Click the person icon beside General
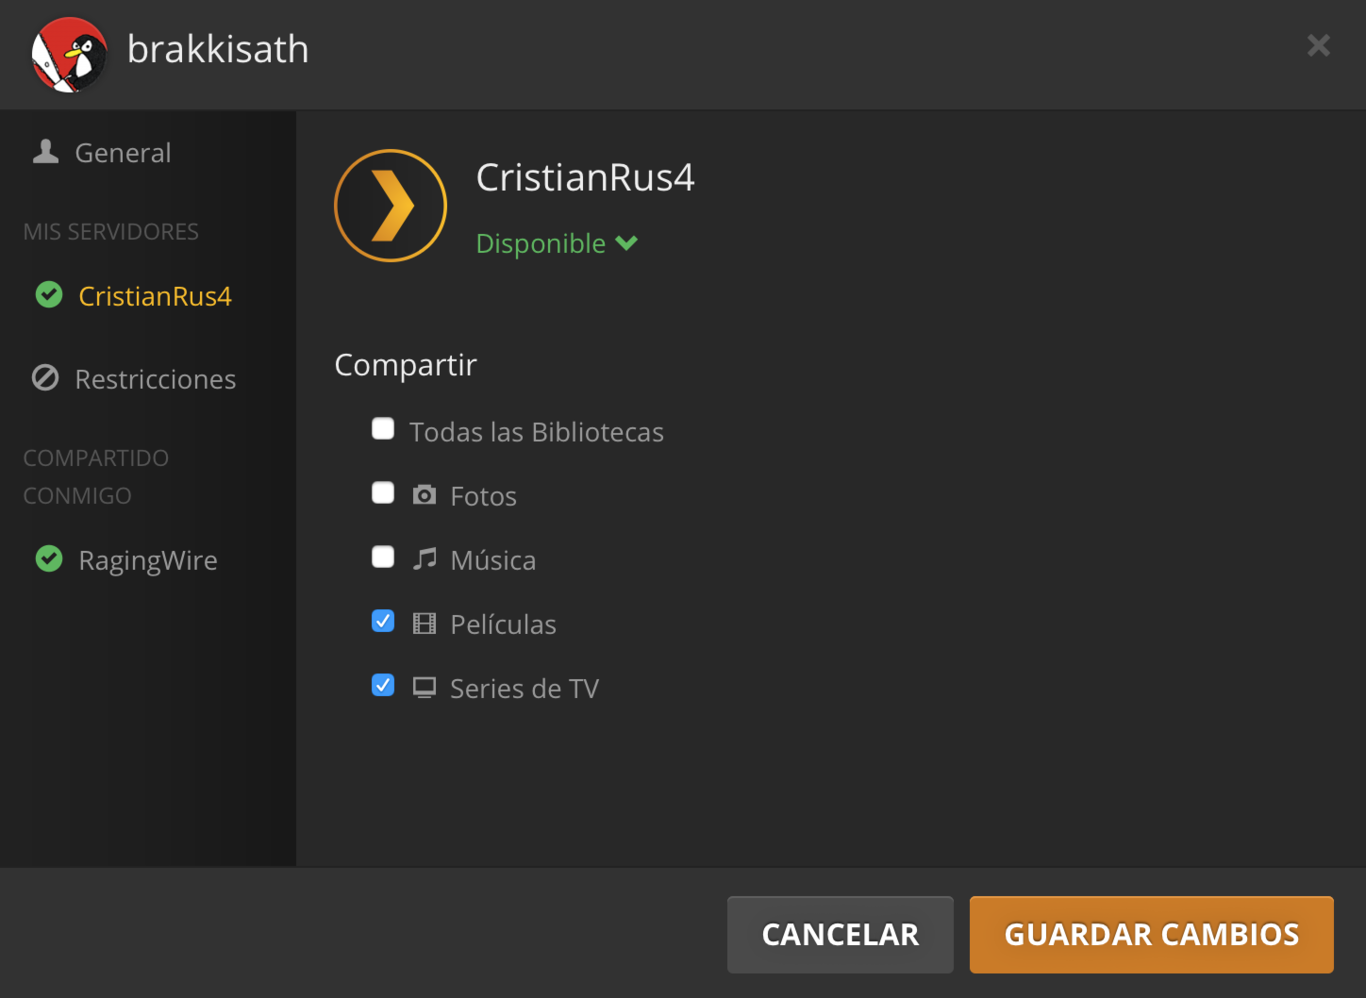Screen dimensions: 1366x998 point(45,152)
